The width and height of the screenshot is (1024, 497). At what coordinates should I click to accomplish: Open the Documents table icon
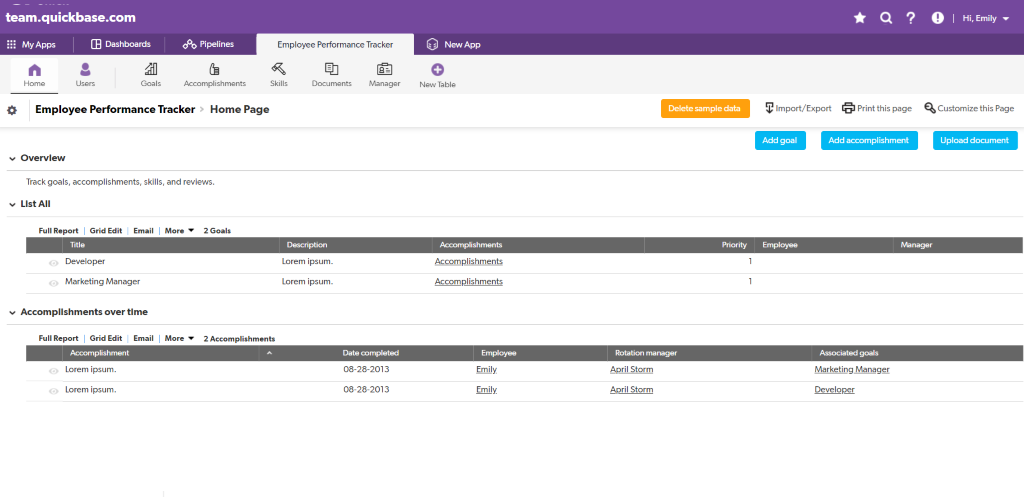point(332,70)
